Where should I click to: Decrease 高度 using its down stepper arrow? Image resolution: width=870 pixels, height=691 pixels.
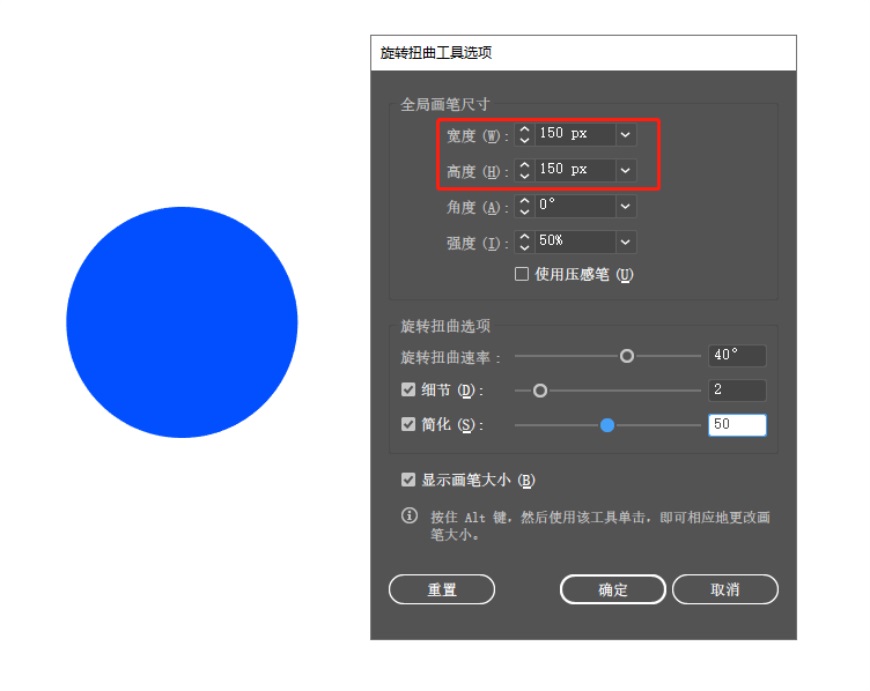[526, 174]
